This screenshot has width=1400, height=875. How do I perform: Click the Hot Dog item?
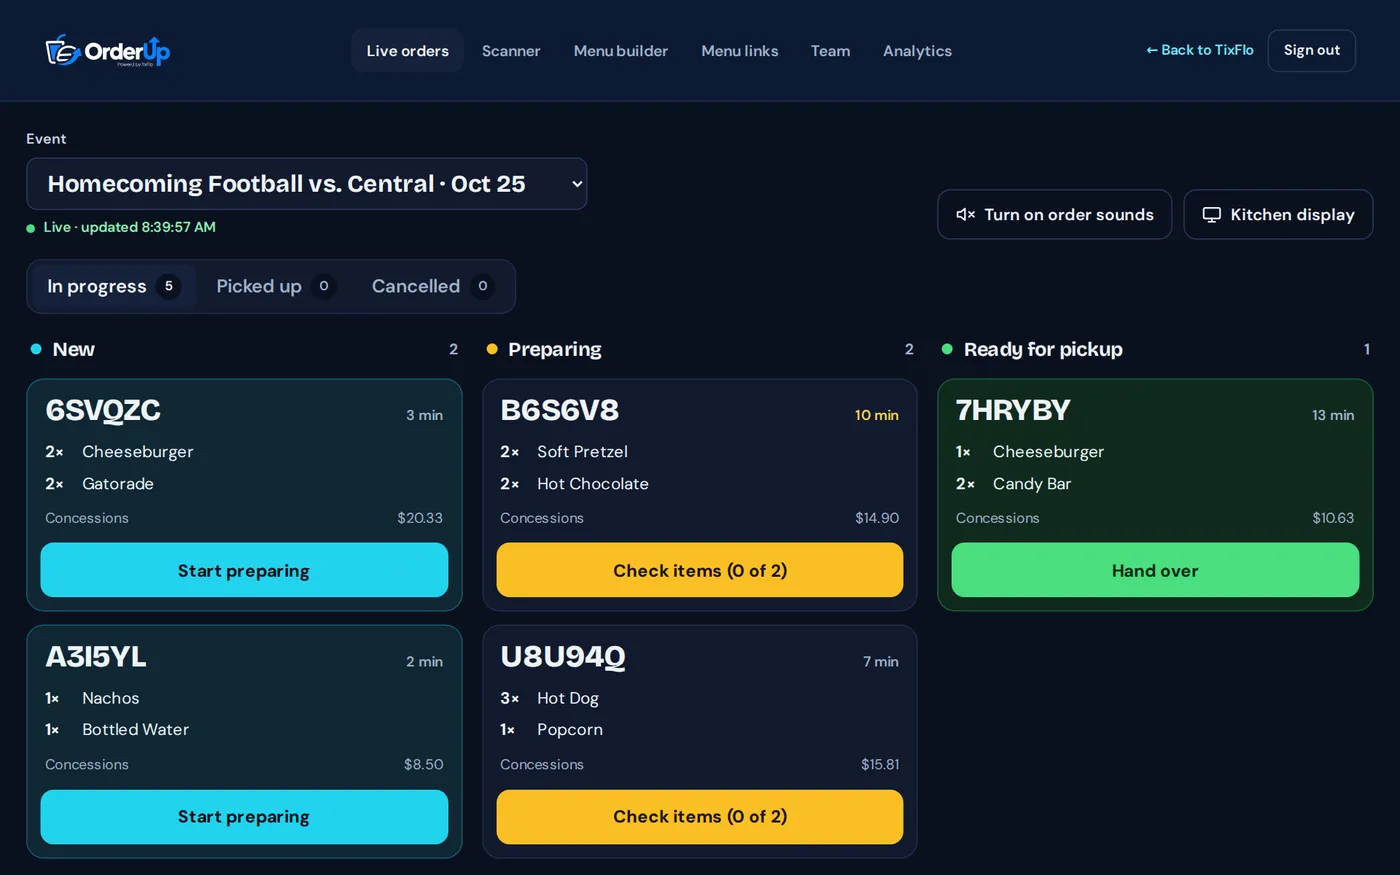(x=568, y=698)
